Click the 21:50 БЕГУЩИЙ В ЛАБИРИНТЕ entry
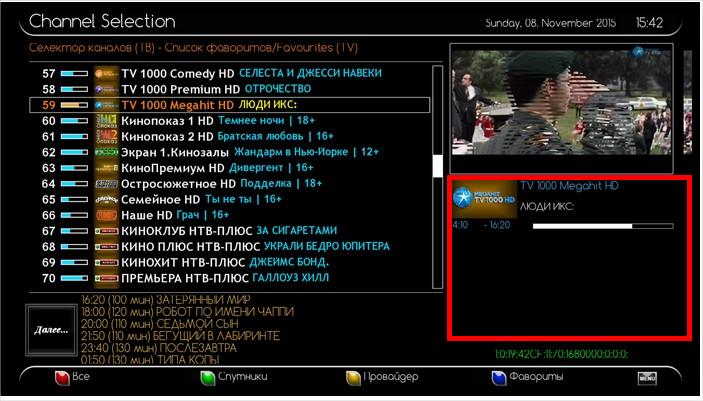 180,336
